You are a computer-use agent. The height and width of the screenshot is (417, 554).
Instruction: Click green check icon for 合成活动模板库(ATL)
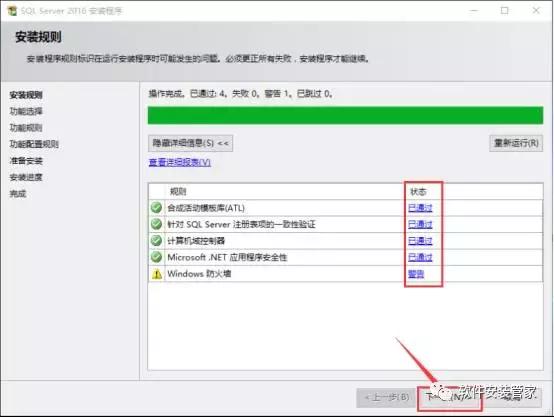click(x=157, y=208)
